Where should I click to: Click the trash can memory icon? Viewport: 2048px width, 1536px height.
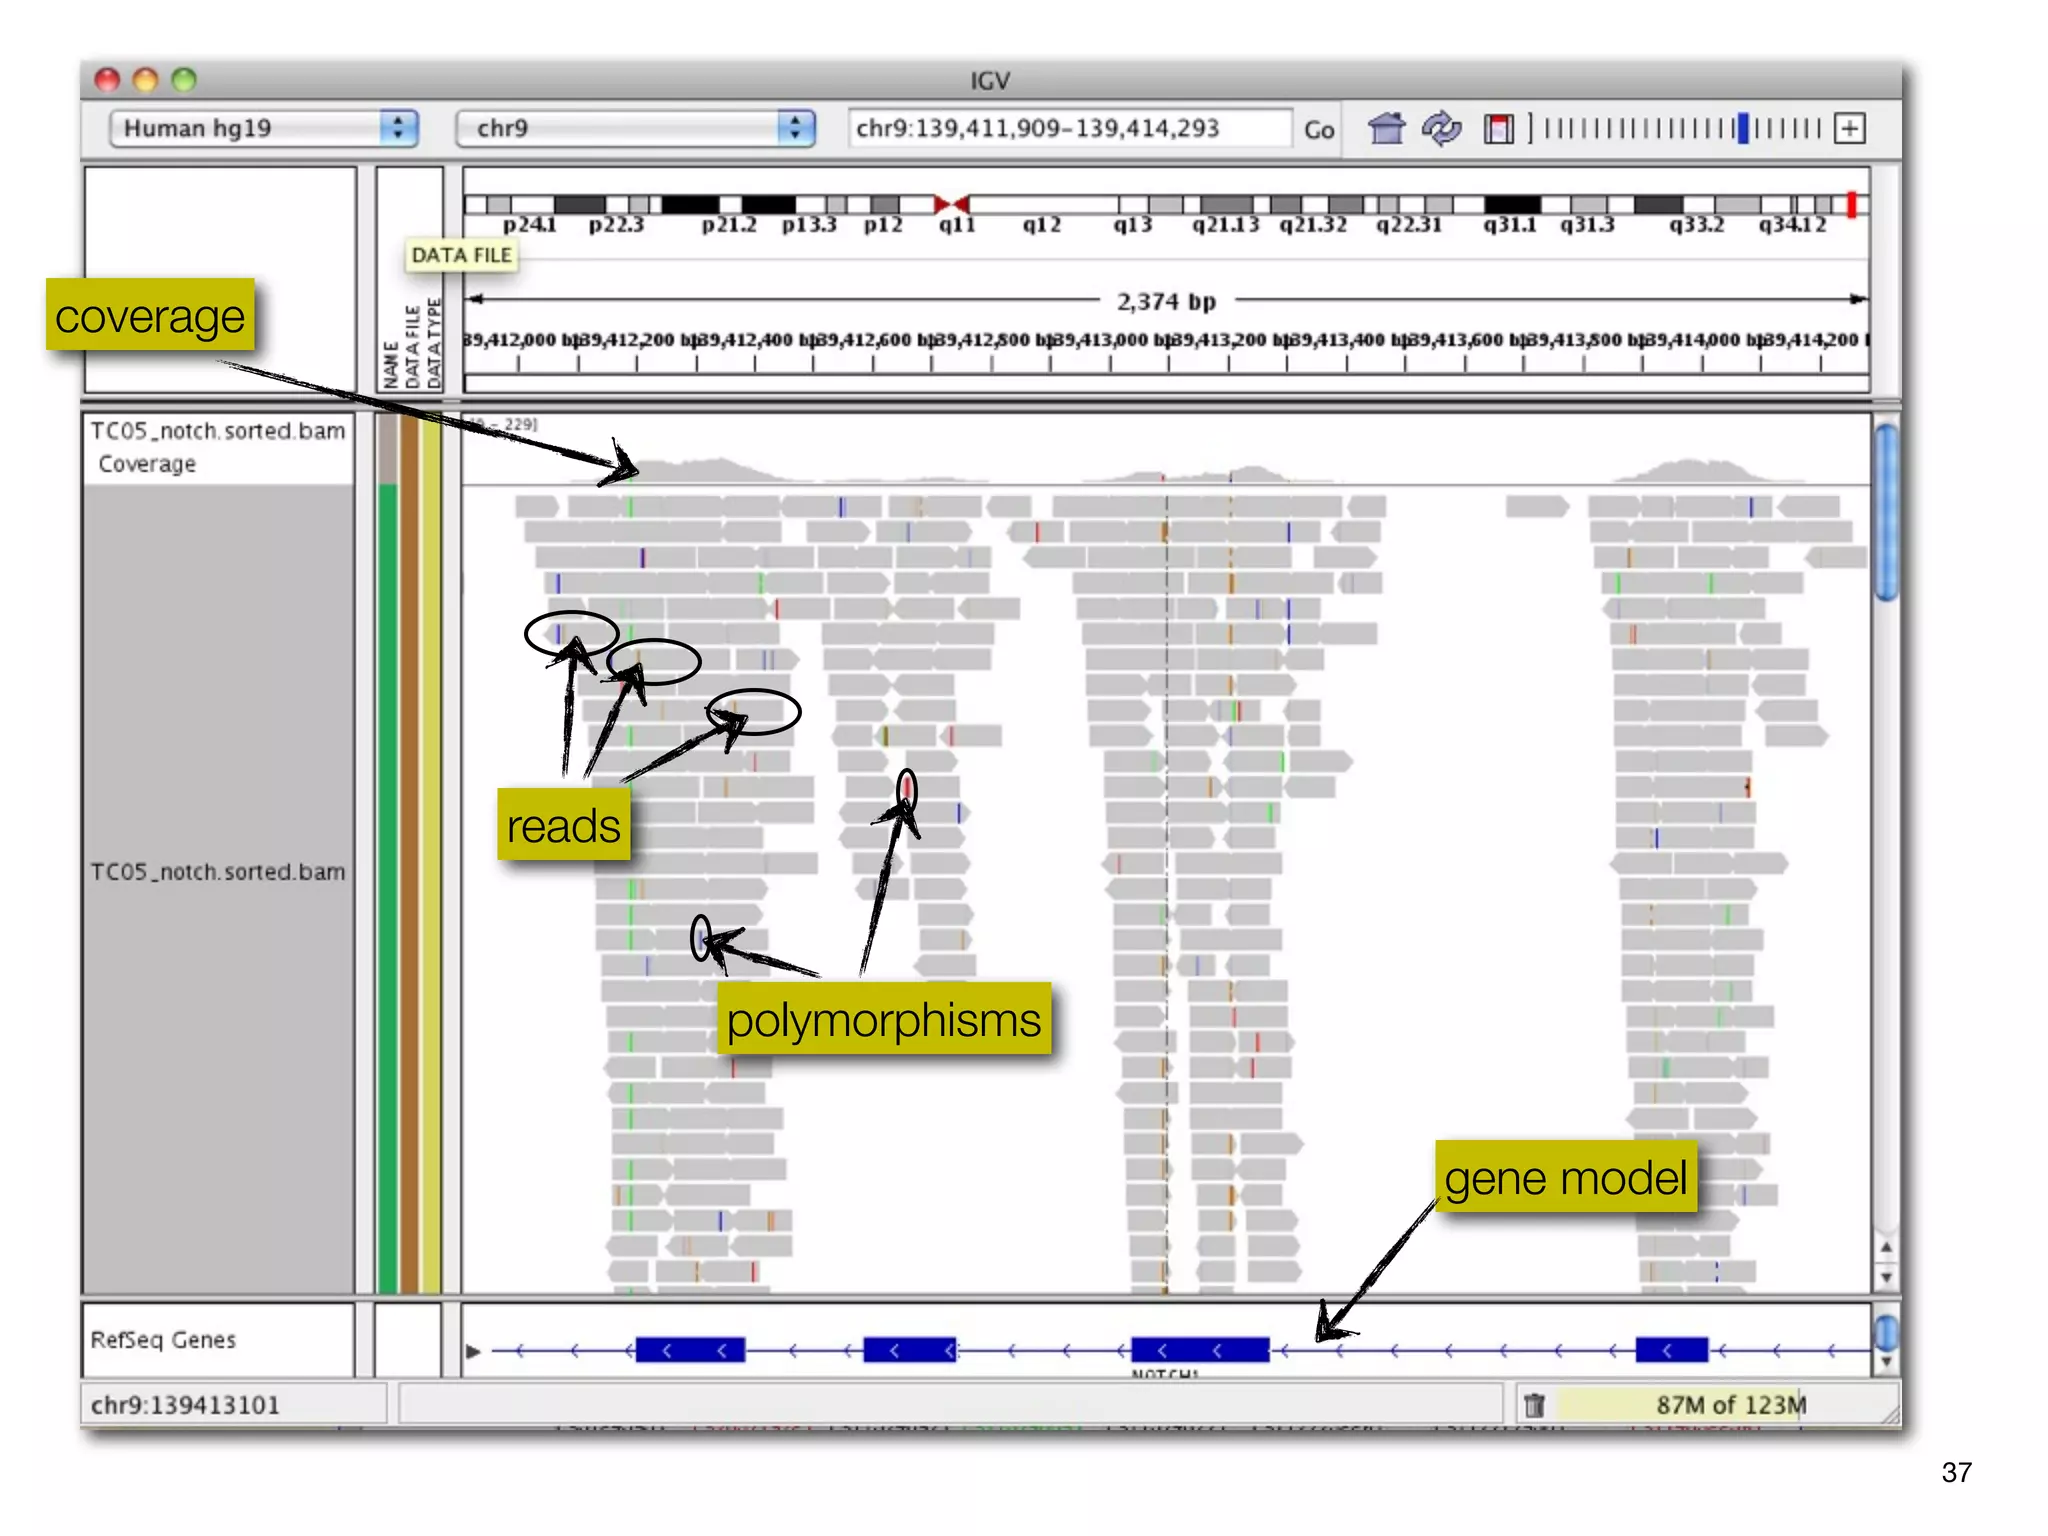tap(1534, 1405)
